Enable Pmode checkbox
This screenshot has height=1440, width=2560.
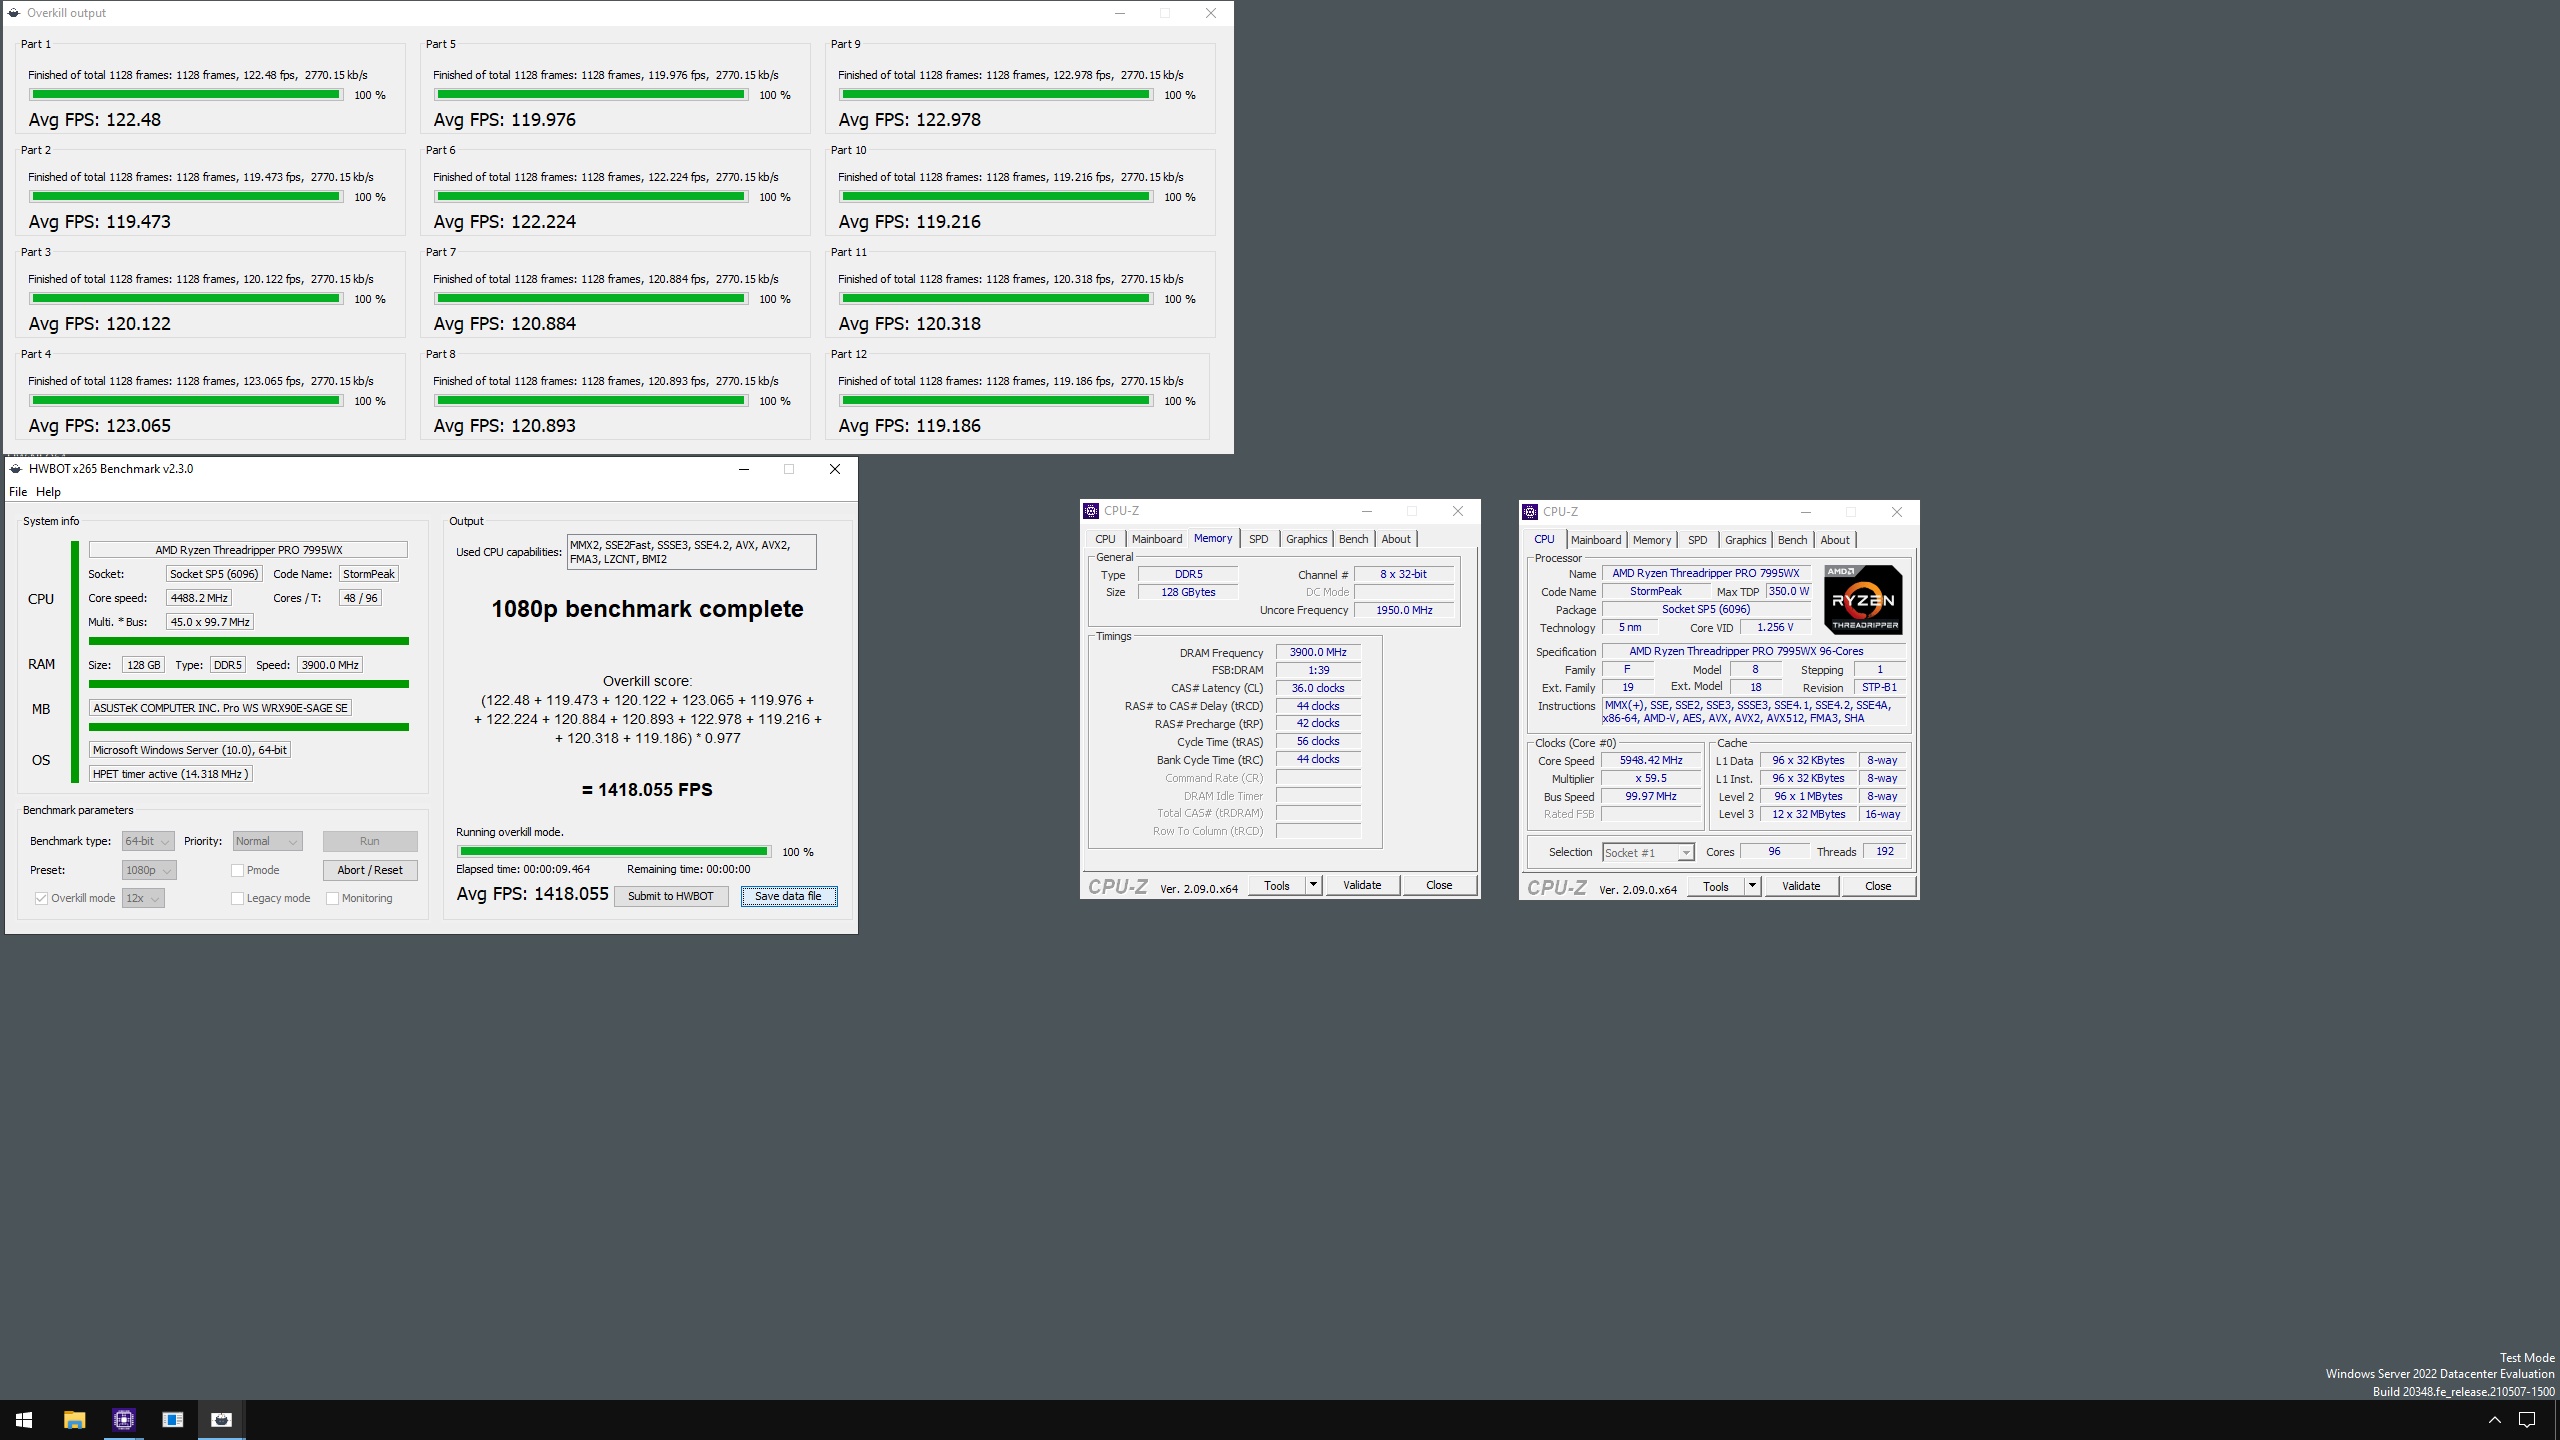tap(237, 870)
